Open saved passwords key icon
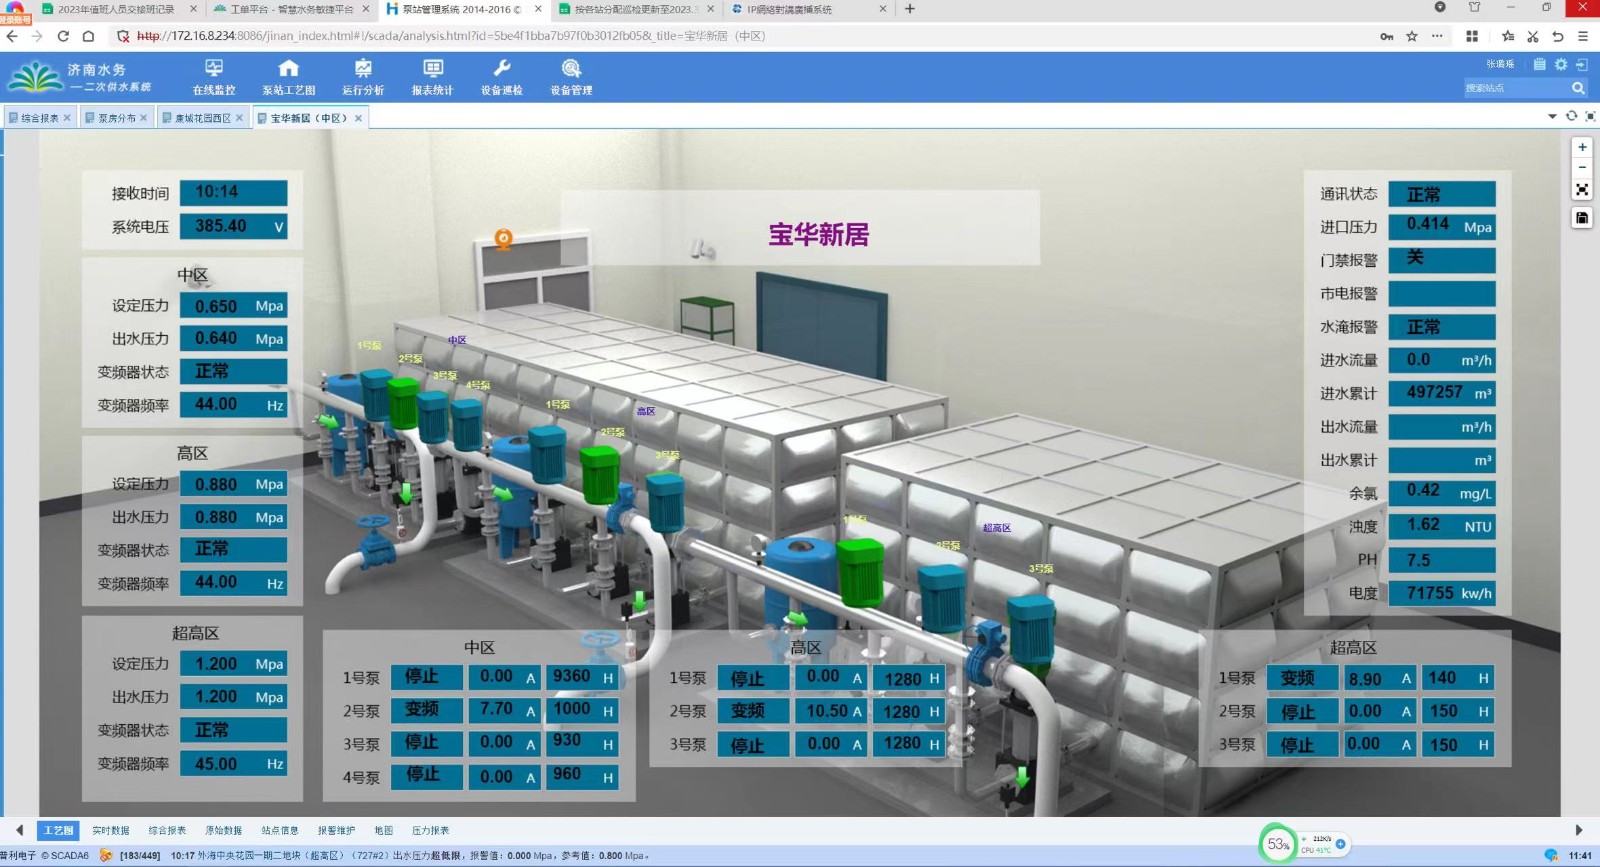Viewport: 1600px width, 867px height. (x=1387, y=36)
